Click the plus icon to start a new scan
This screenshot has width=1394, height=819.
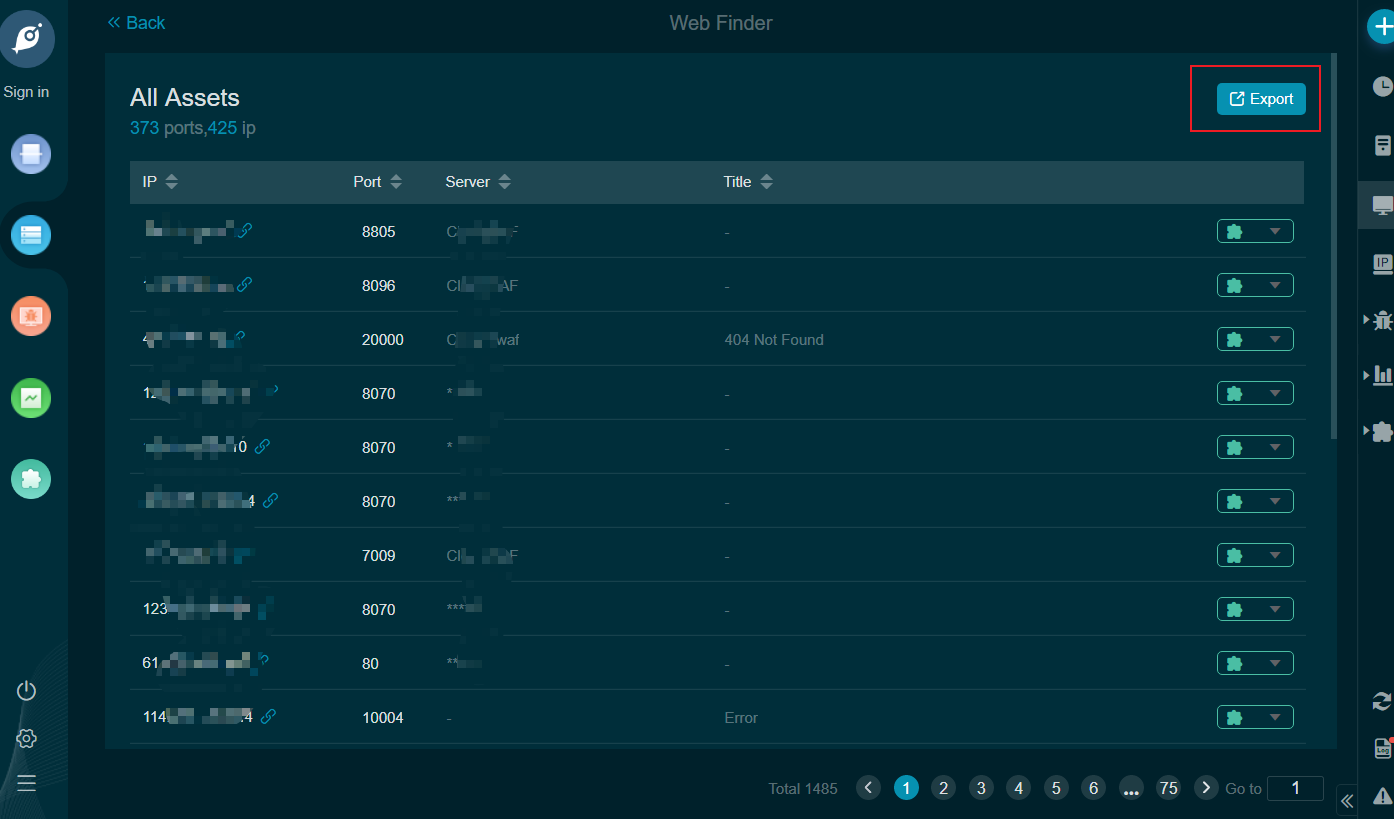pyautogui.click(x=1383, y=28)
